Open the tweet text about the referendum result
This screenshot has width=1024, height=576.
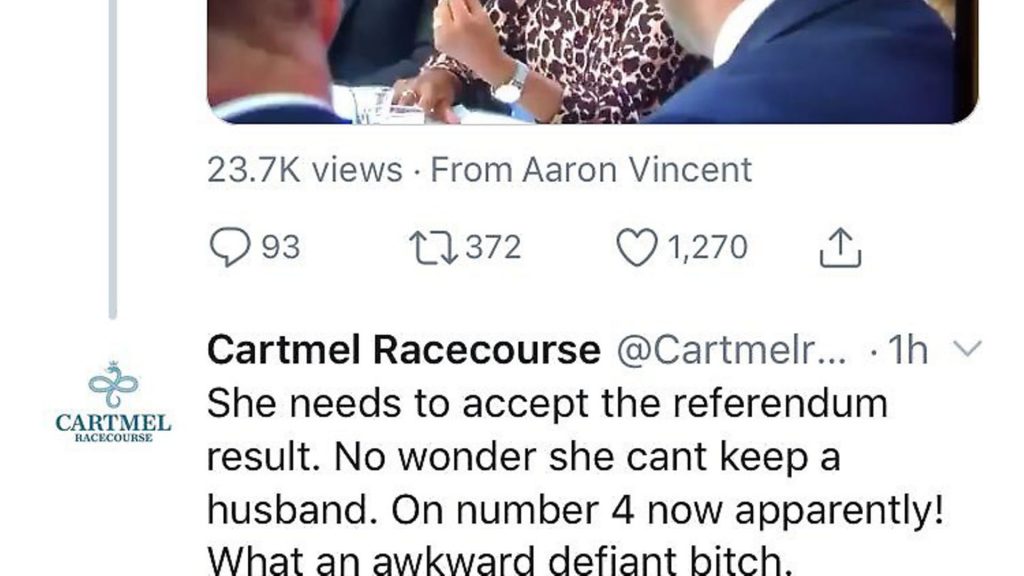(575, 481)
